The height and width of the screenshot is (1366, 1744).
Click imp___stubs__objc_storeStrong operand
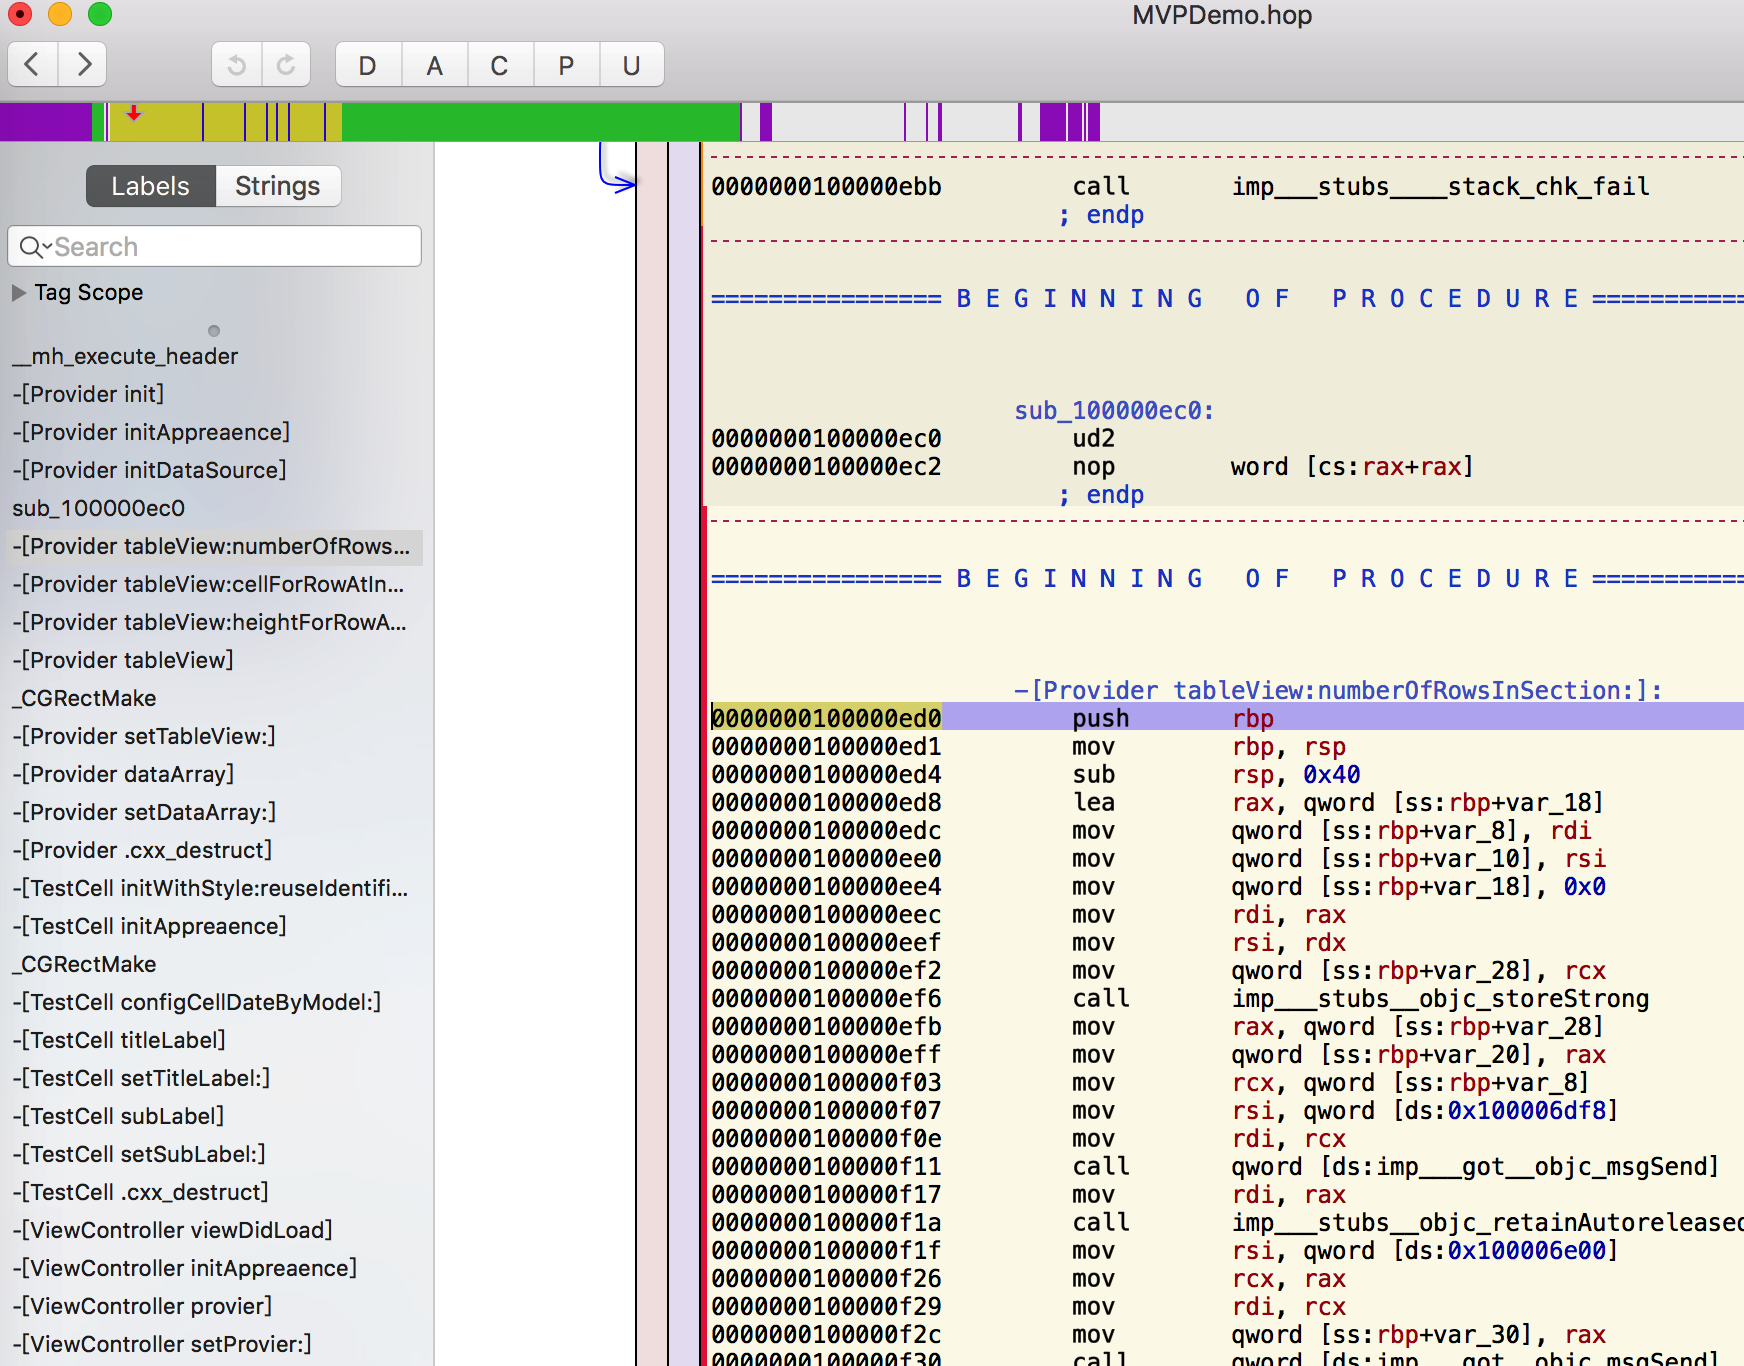tap(1440, 998)
